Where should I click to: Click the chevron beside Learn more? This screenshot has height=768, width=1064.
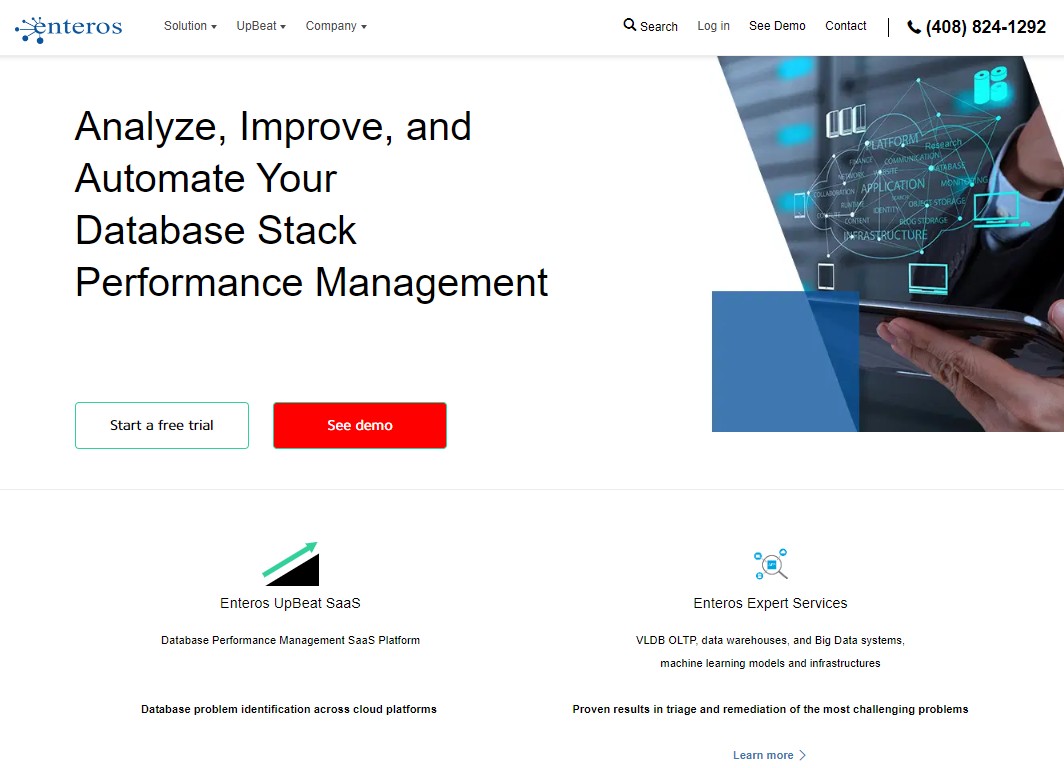click(803, 755)
